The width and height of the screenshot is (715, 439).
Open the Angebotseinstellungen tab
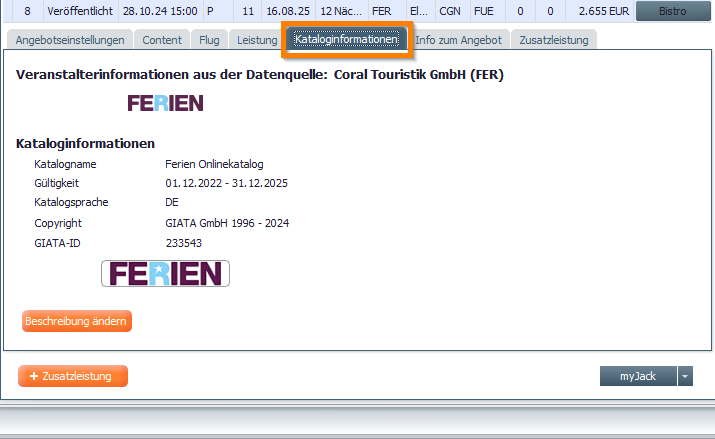(x=70, y=40)
